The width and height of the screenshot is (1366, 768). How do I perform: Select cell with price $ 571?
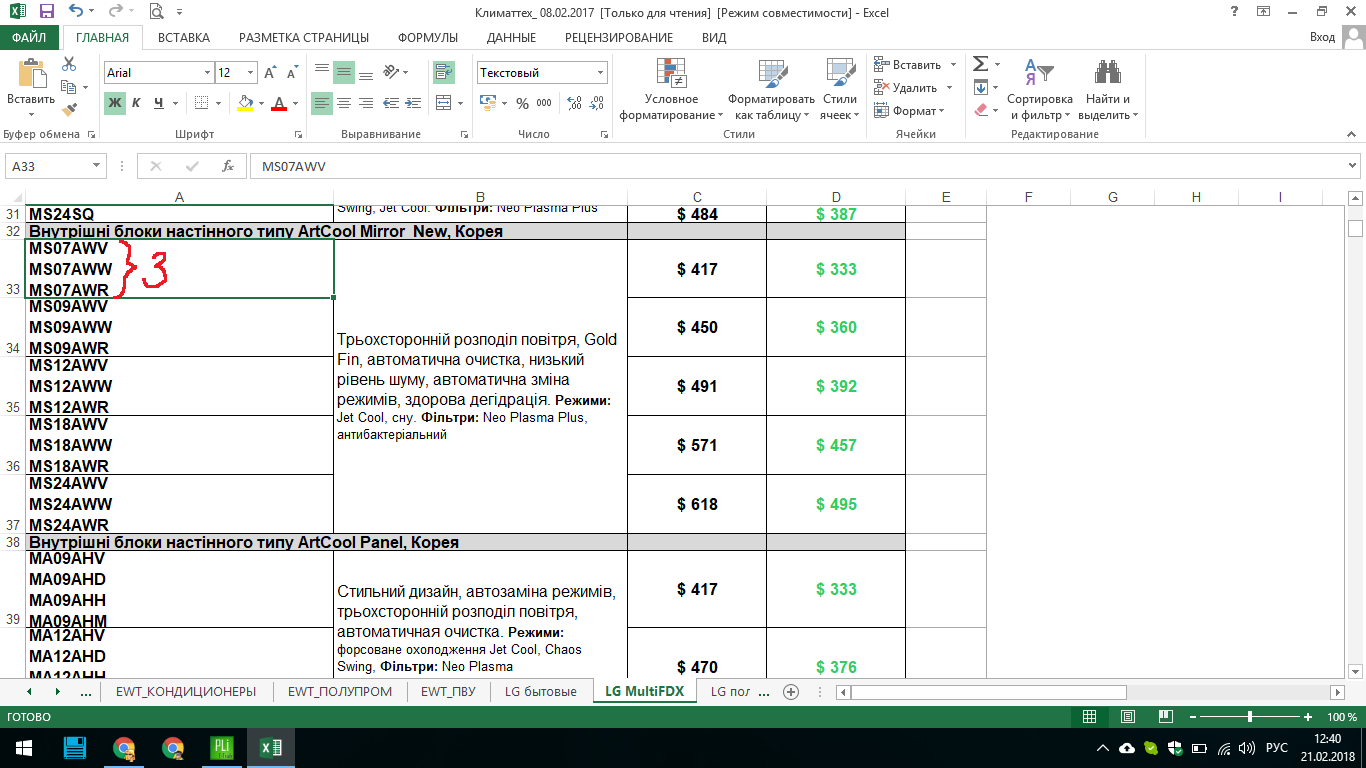click(x=697, y=445)
